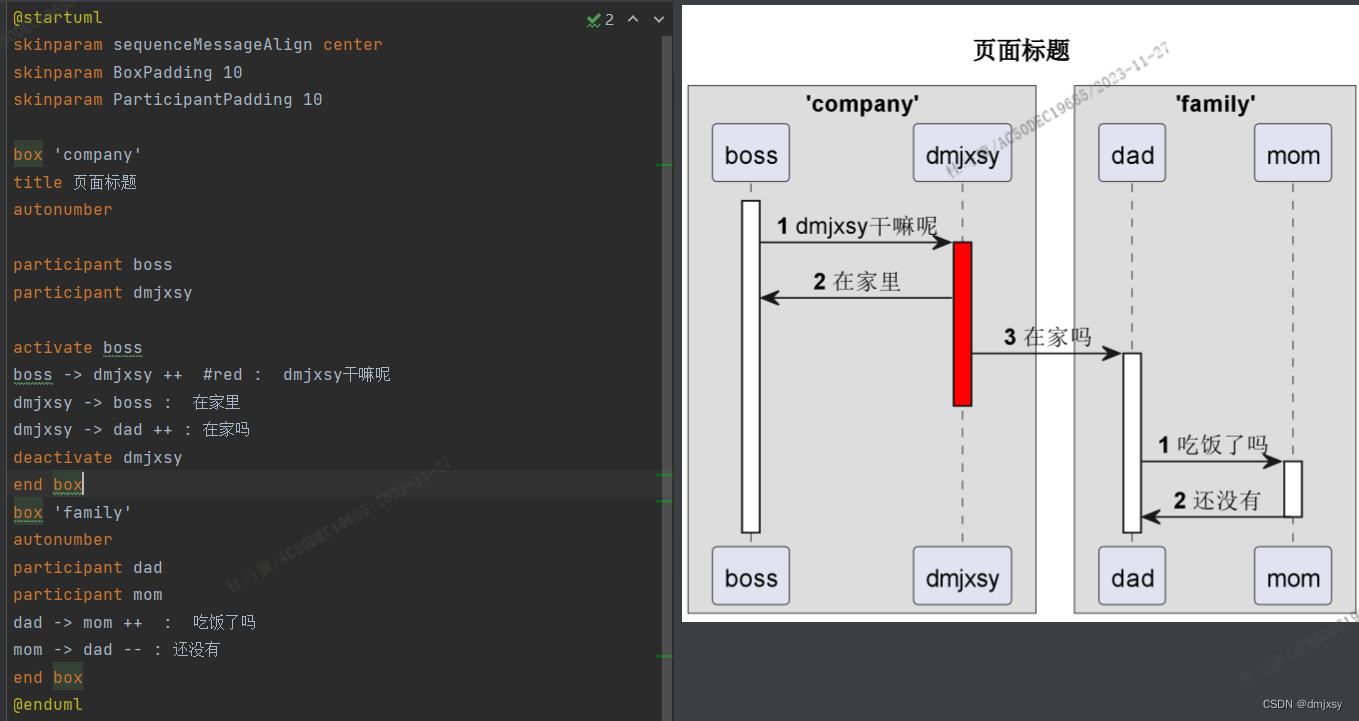Click the 'title 页面标题' code line
Viewport: 1359px width, 721px height.
(x=75, y=182)
